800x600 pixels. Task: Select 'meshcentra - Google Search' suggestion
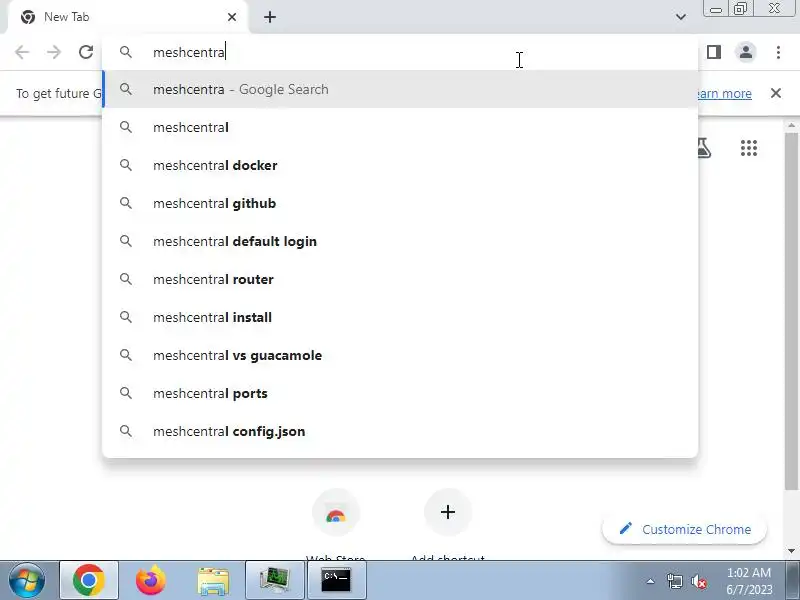[x=400, y=89]
